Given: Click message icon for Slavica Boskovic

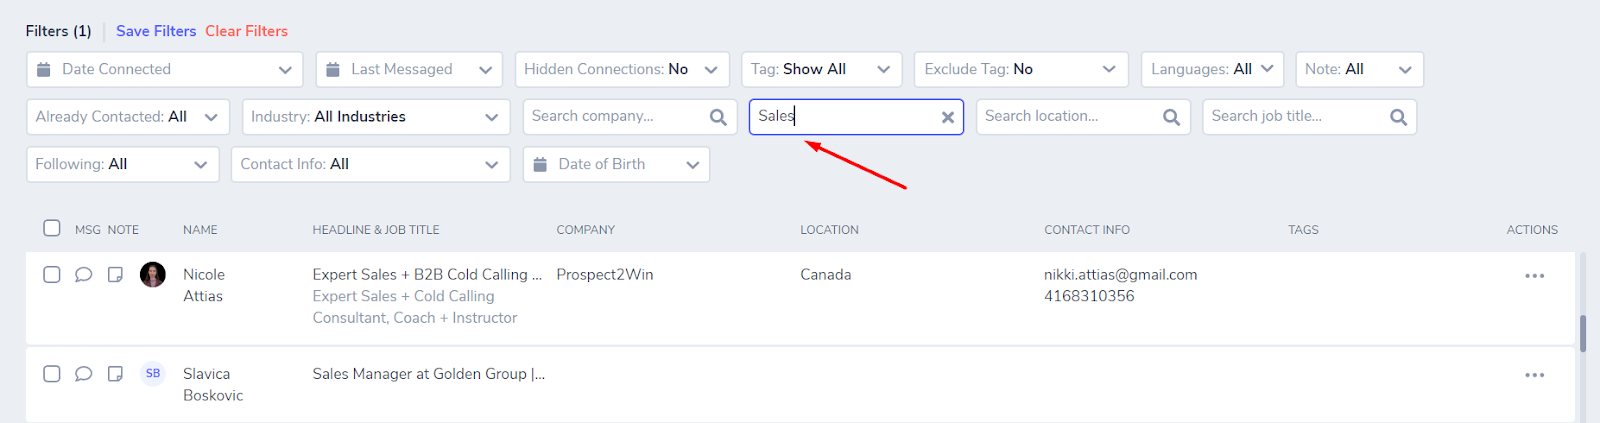Looking at the screenshot, I should 84,373.
